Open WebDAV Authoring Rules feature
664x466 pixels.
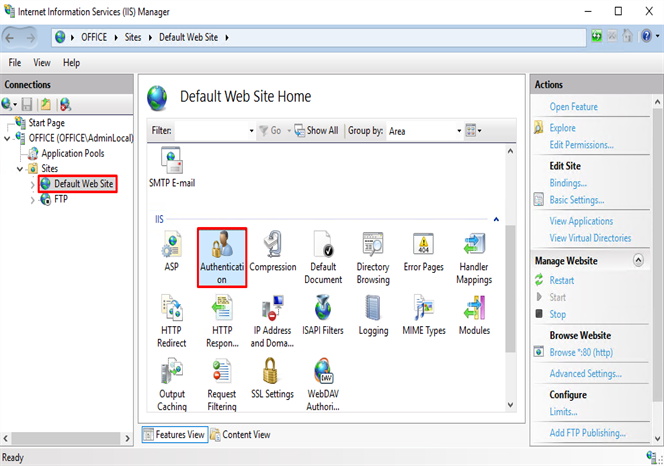tap(323, 384)
